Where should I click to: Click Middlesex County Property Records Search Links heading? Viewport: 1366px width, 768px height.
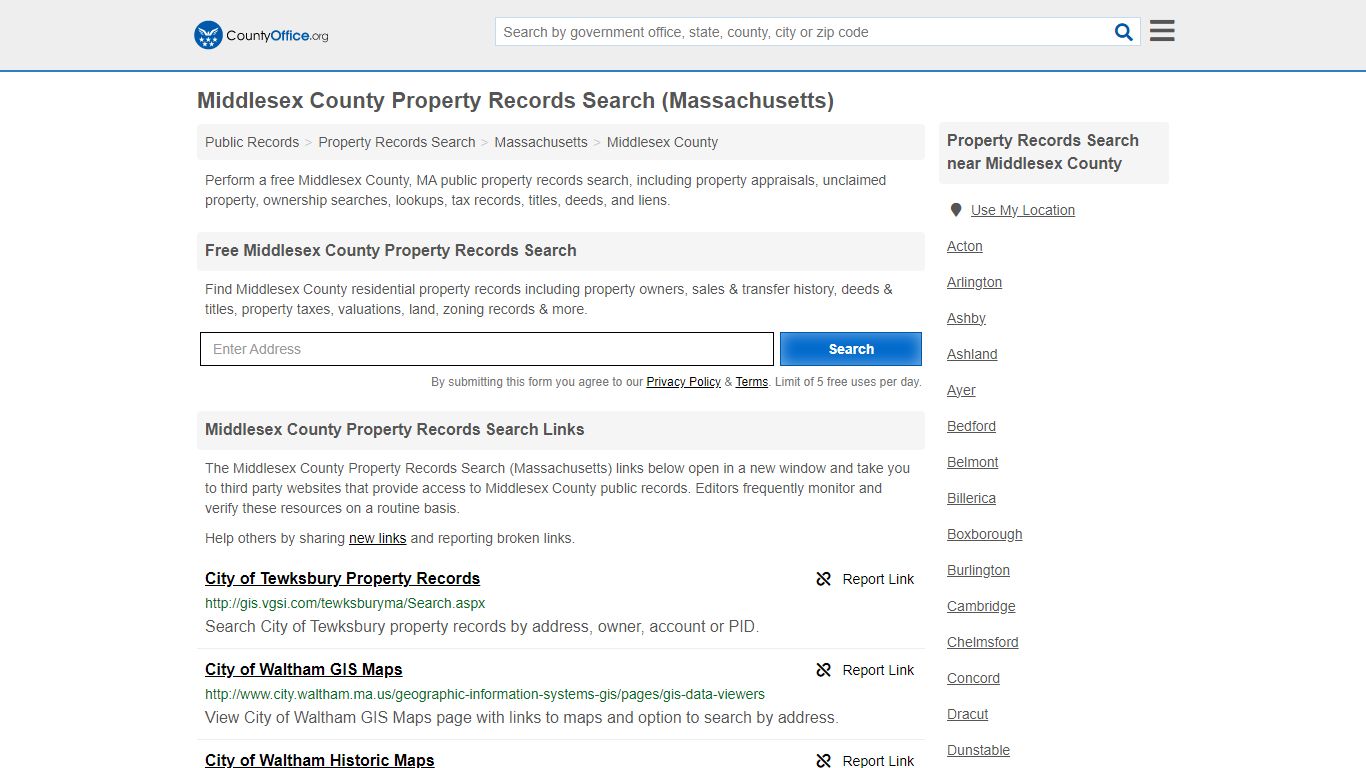point(395,429)
